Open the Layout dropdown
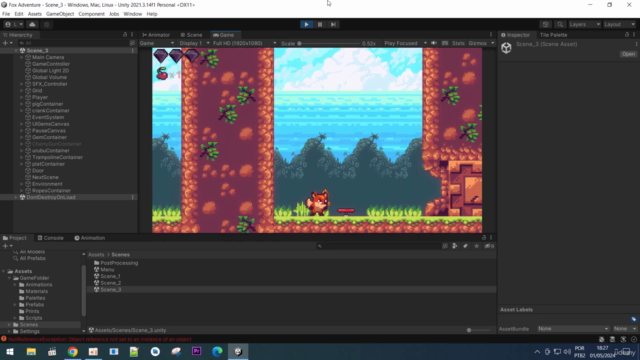 click(x=619, y=24)
